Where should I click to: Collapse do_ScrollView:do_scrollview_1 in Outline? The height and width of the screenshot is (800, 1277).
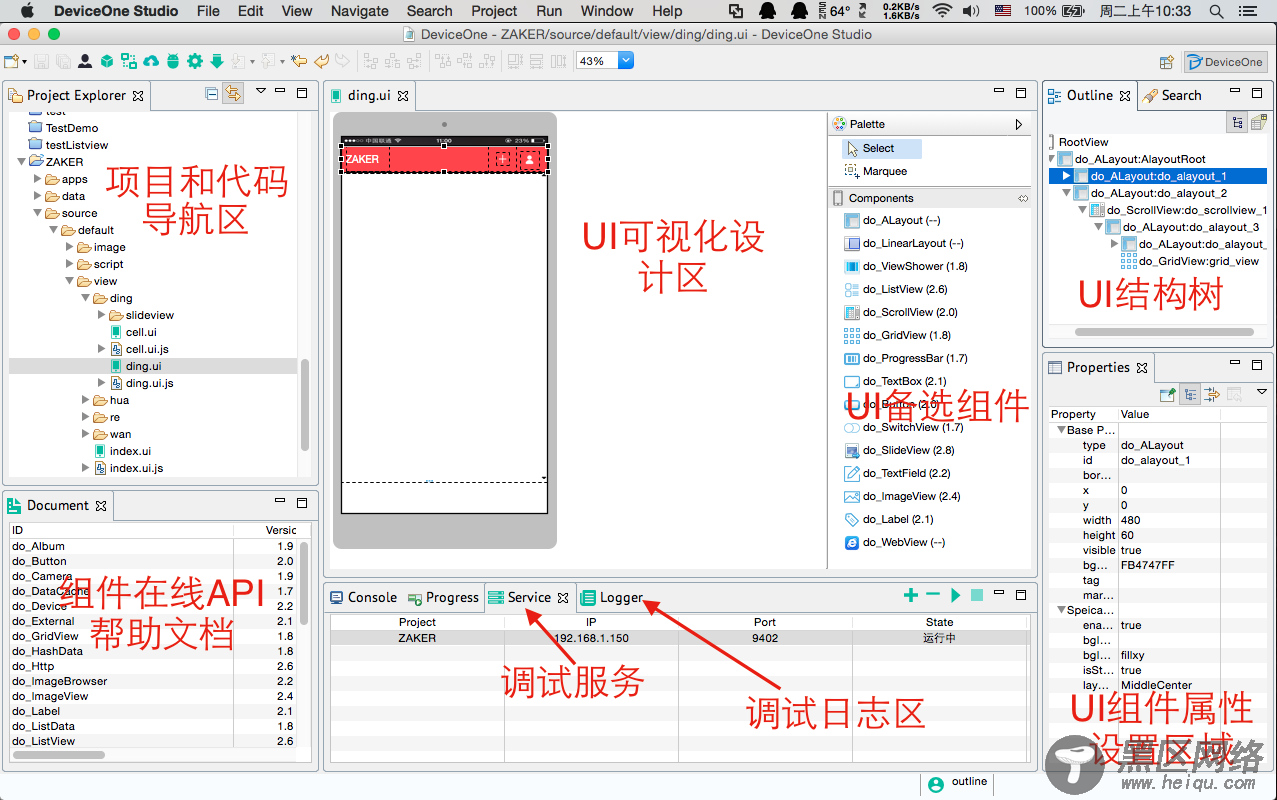(1082, 210)
